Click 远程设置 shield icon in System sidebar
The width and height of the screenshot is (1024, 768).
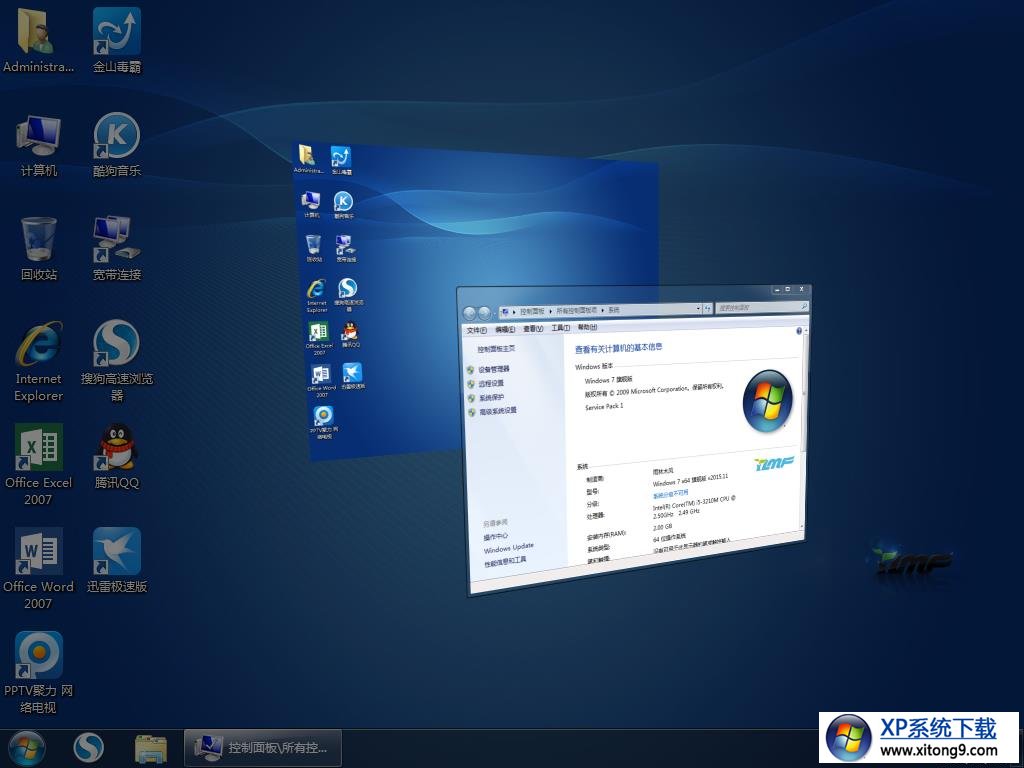pos(471,384)
